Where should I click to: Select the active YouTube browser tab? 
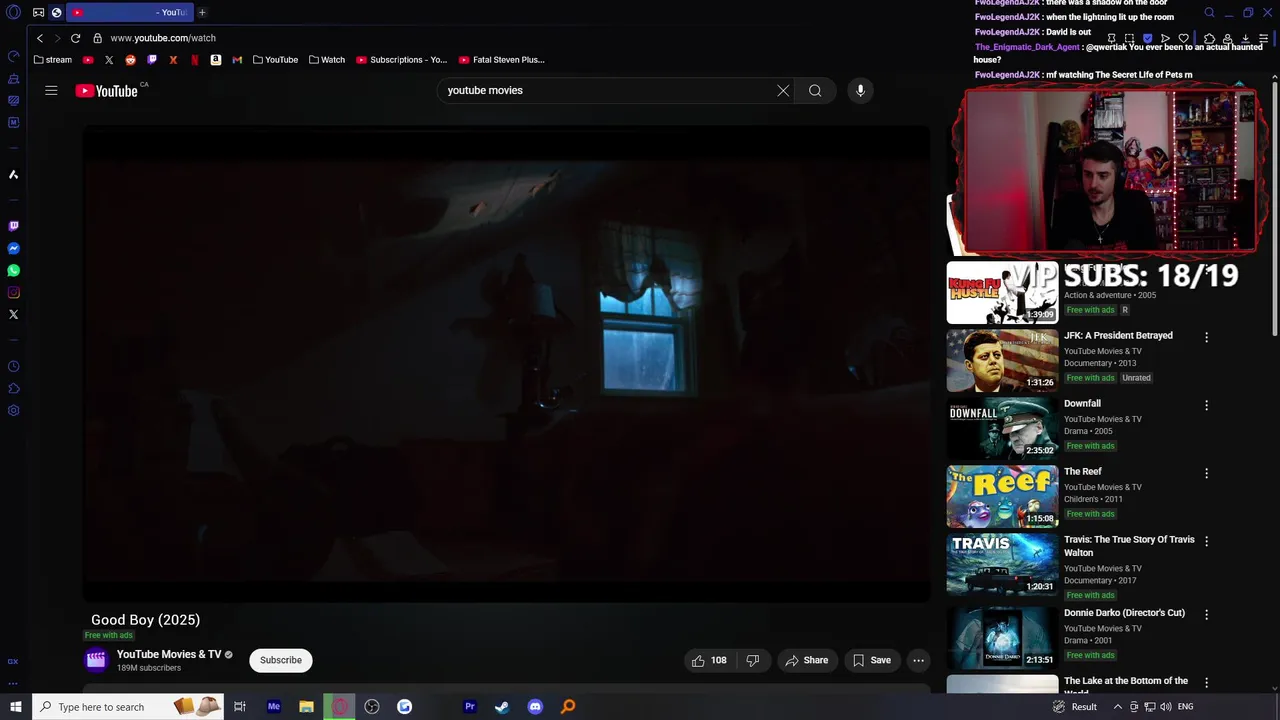(x=129, y=12)
